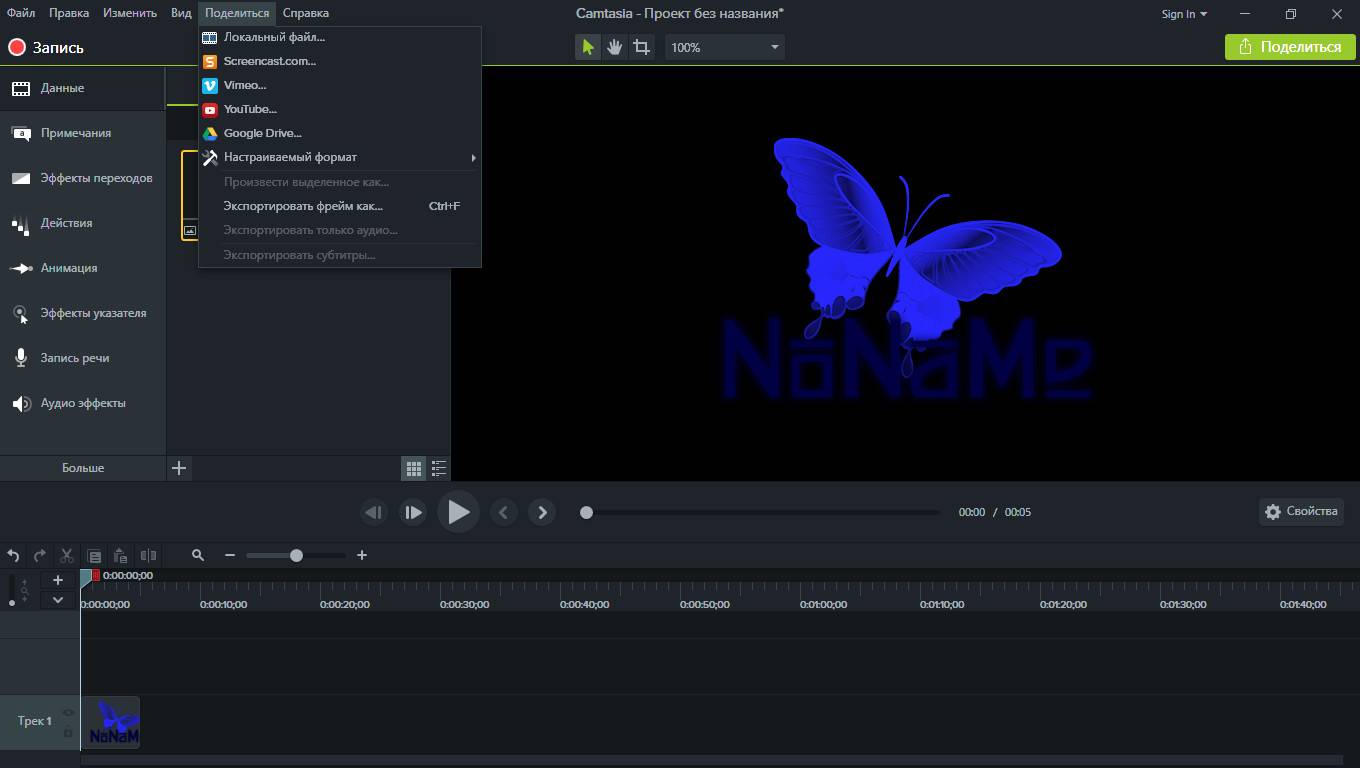The width and height of the screenshot is (1360, 768).
Task: Click the Трек 1 track label
Action: click(x=35, y=721)
